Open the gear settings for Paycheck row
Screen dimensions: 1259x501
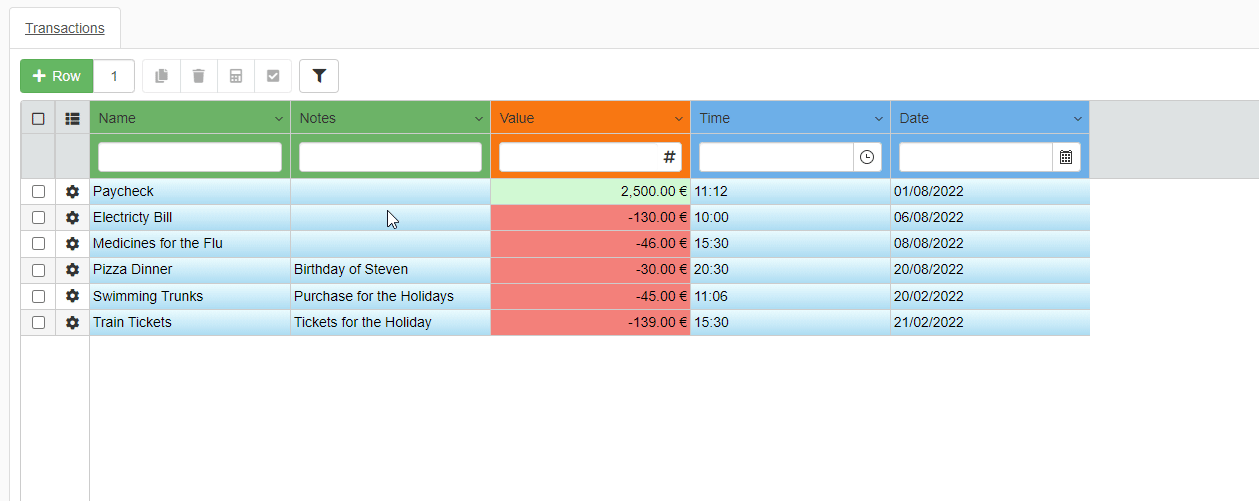coord(72,191)
